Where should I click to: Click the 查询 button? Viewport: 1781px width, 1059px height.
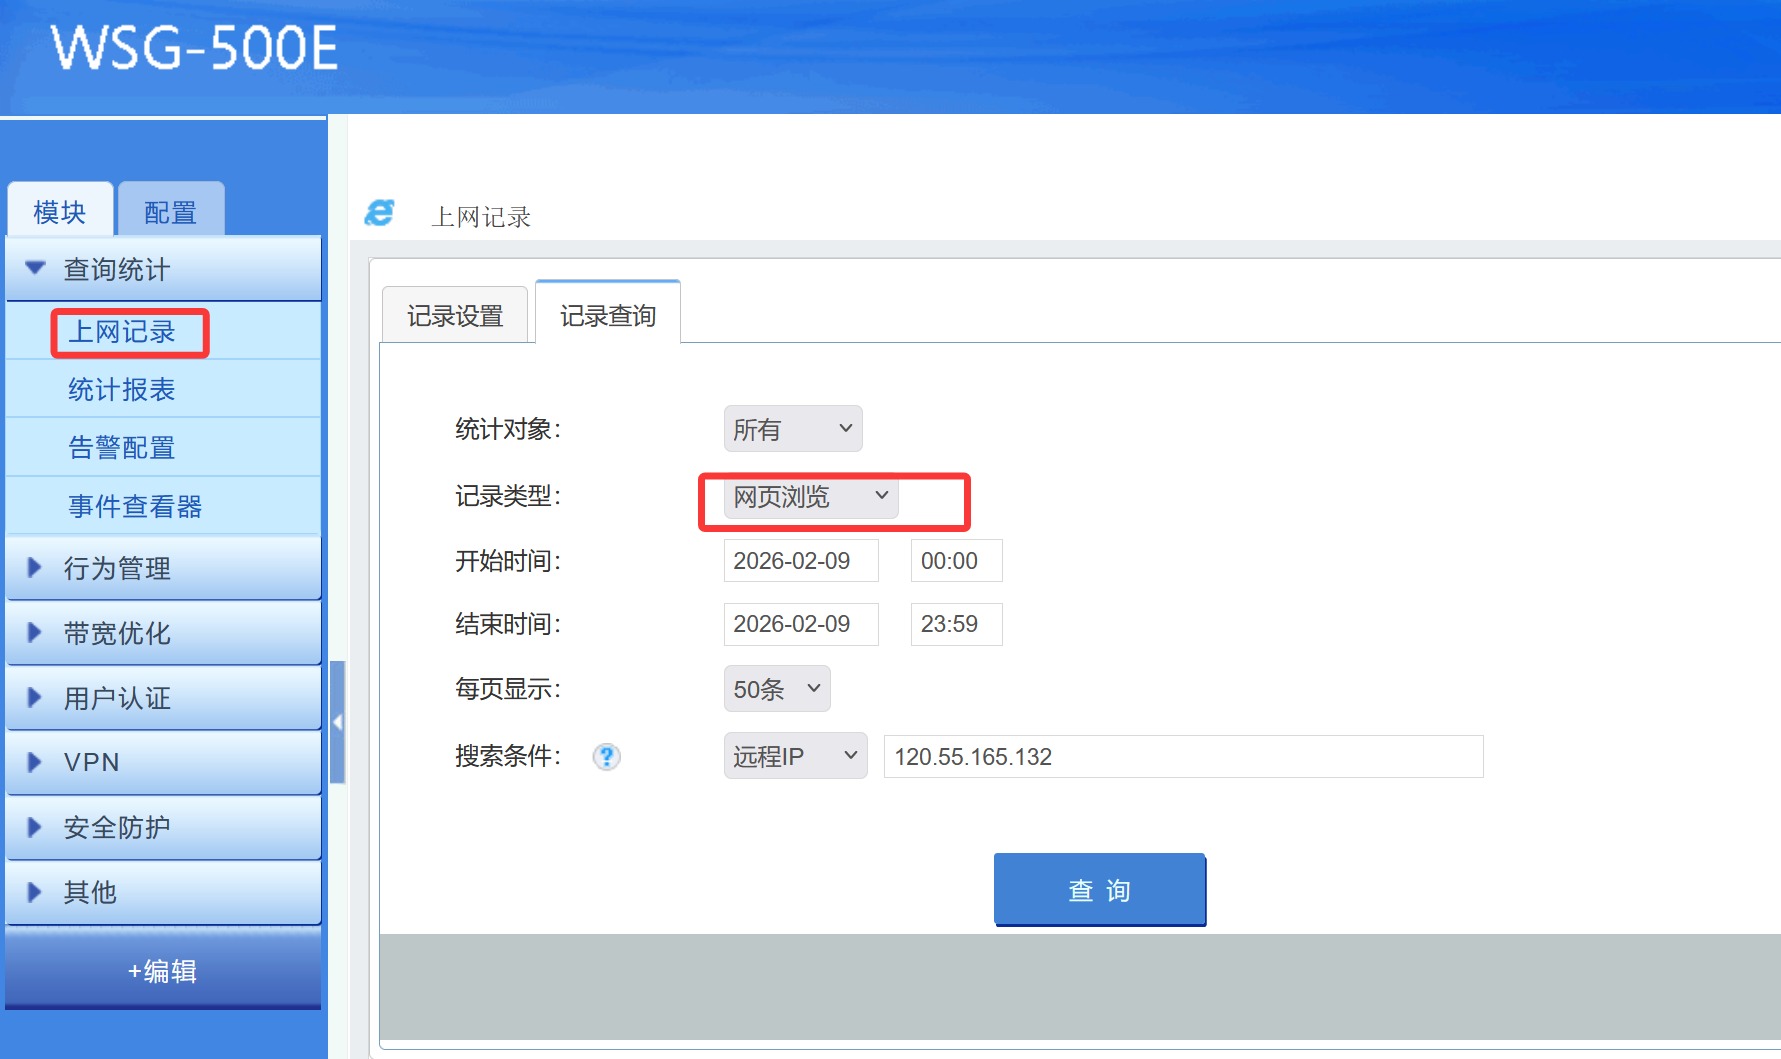(x=1099, y=890)
